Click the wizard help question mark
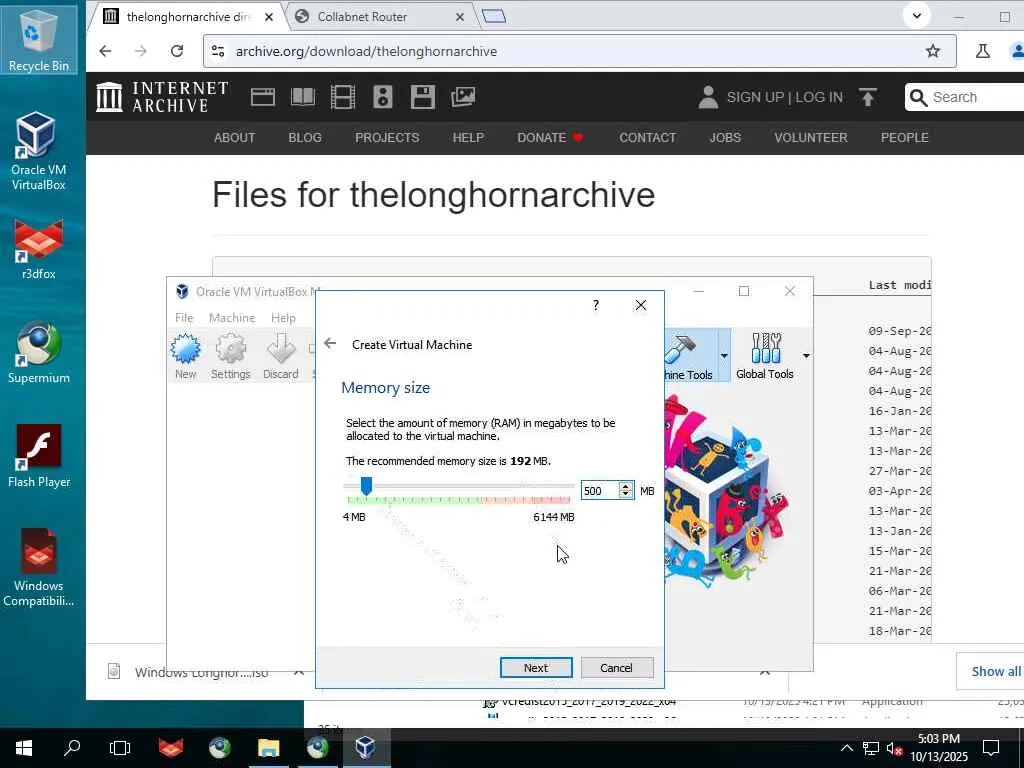This screenshot has height=768, width=1024. coord(596,305)
